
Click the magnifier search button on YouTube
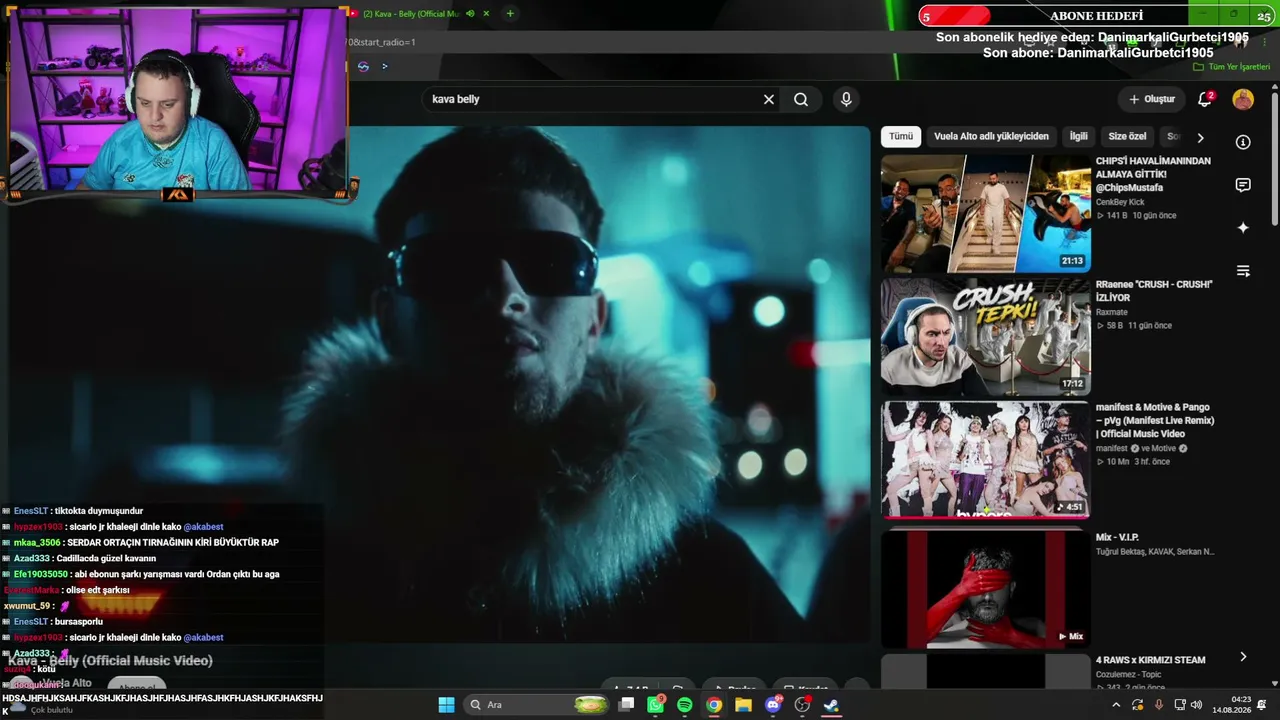(x=801, y=100)
